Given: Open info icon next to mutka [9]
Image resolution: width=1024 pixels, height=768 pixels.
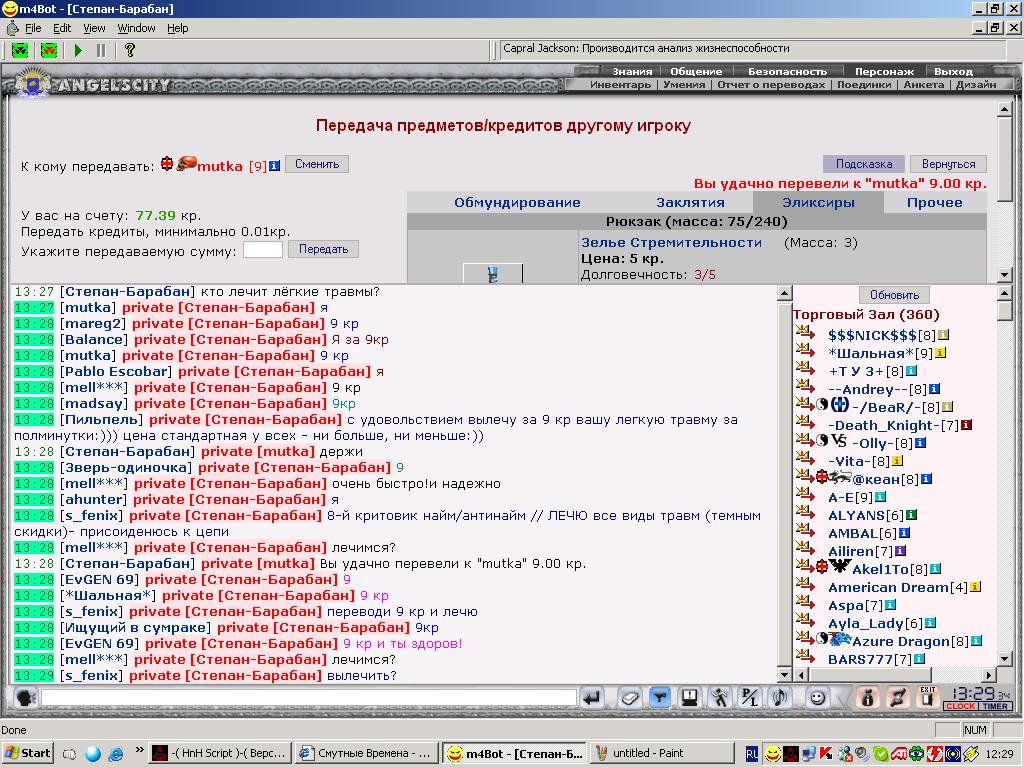Looking at the screenshot, I should 274,166.
